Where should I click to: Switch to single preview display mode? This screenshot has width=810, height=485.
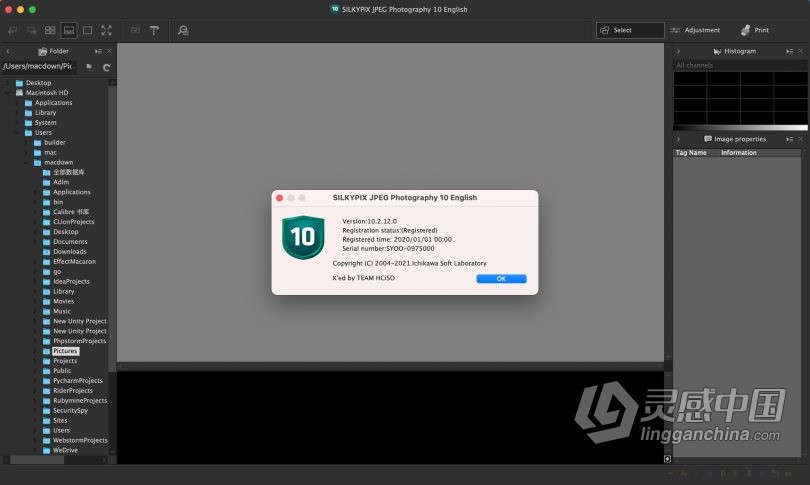(x=88, y=30)
